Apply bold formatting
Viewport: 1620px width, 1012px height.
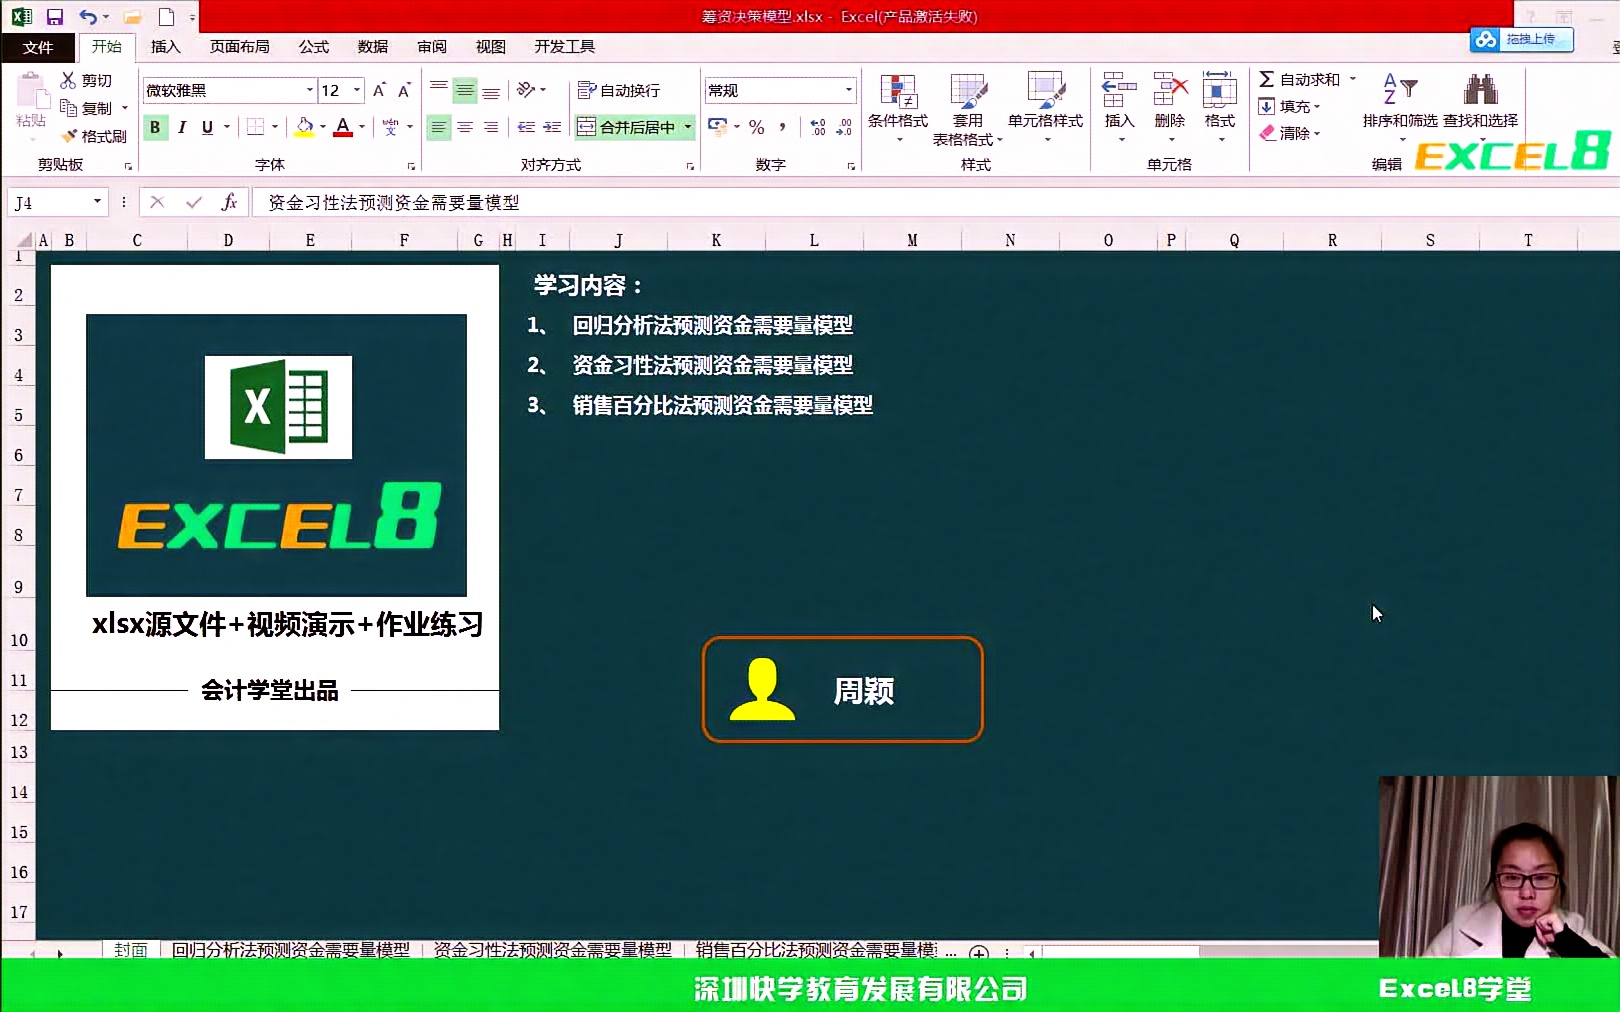[155, 127]
